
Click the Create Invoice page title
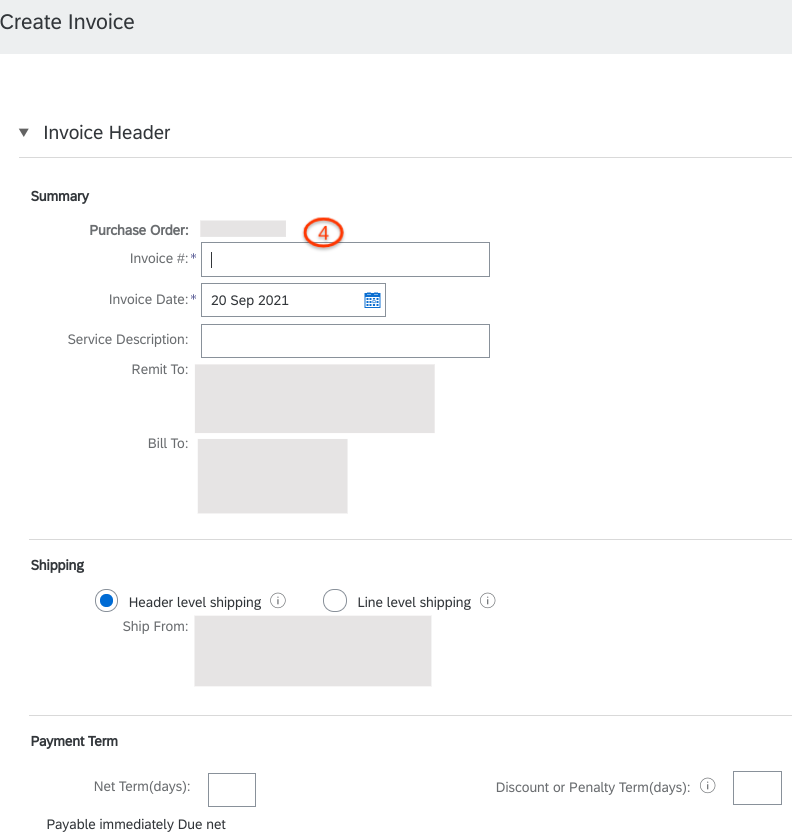coord(67,22)
